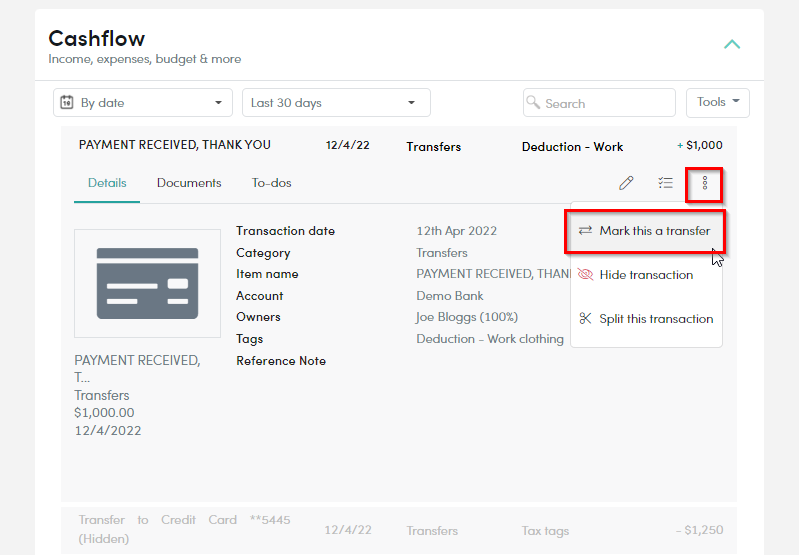Open hidden Transfer to Credit Card row
Viewport: 799px width, 555px height.
point(399,530)
